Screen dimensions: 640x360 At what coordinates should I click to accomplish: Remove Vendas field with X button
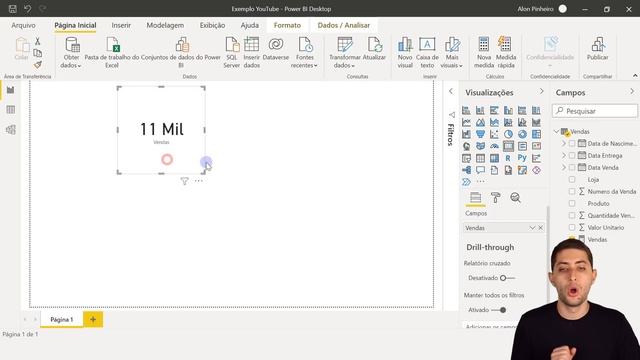[x=541, y=228]
